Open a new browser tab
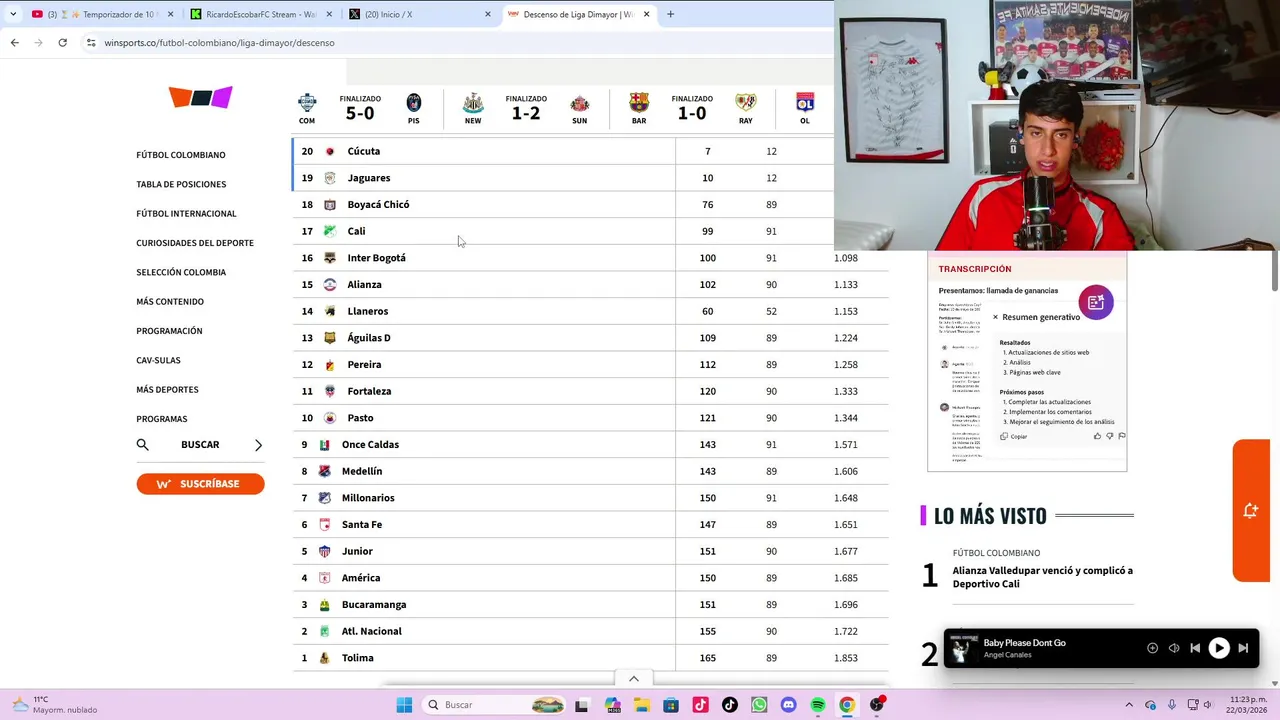Viewport: 1280px width, 720px height. 670,14
